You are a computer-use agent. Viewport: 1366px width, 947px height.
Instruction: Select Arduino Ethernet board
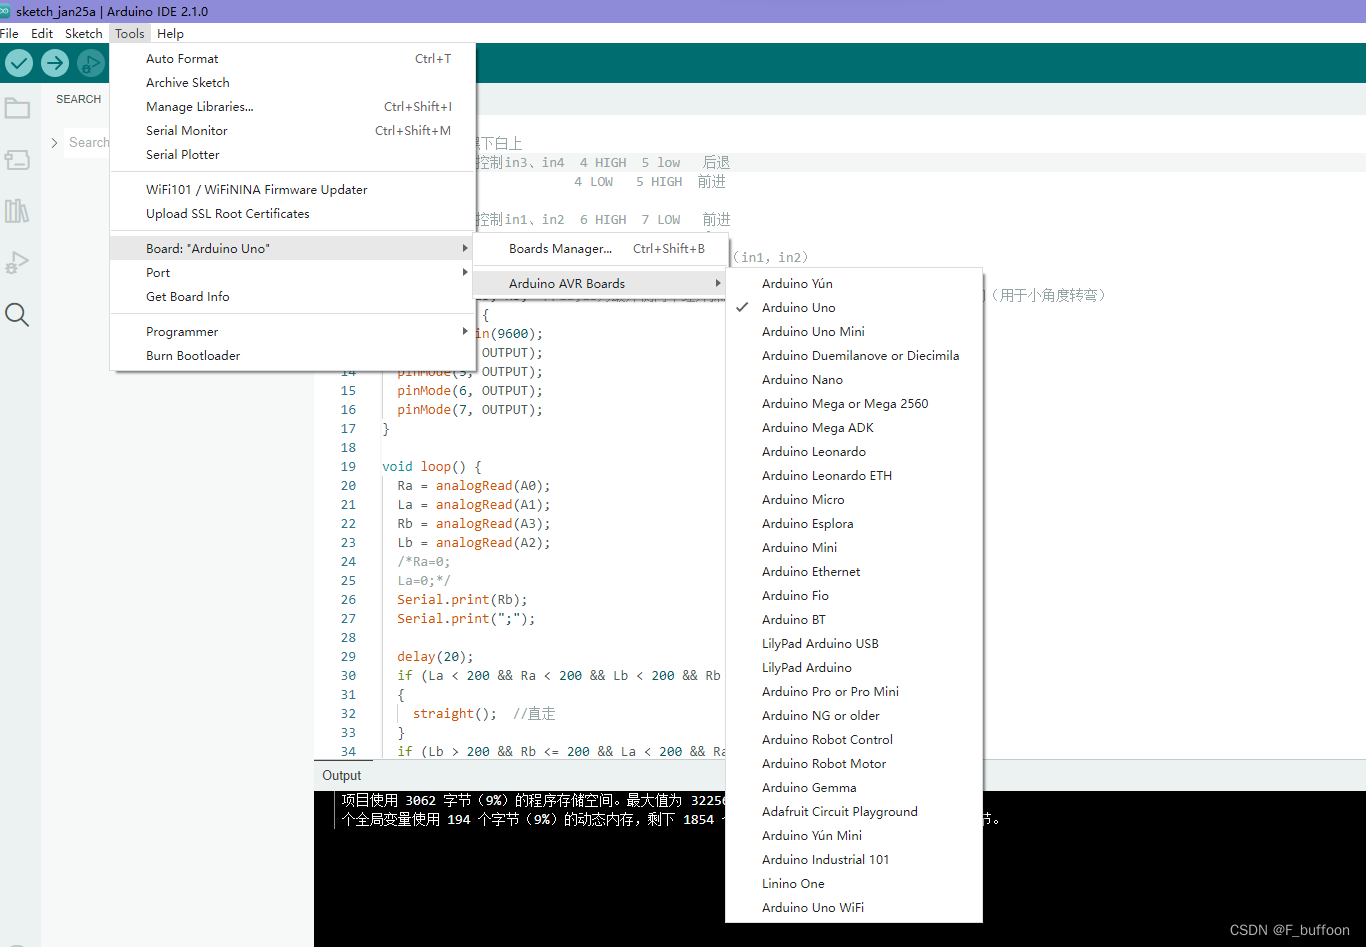click(x=854, y=571)
